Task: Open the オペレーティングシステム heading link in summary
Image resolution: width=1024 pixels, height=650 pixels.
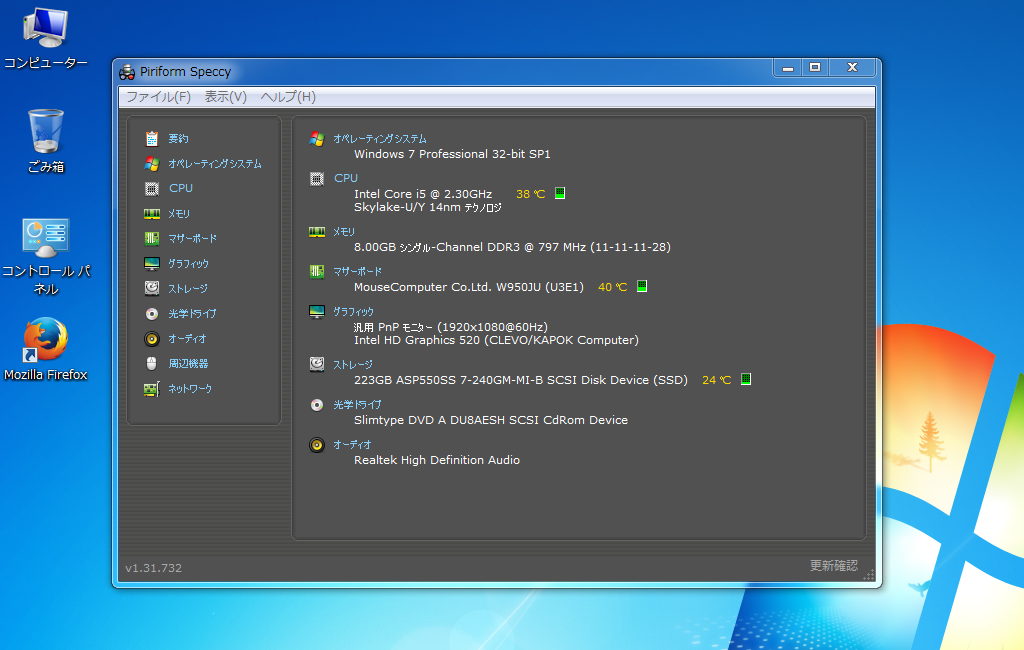Action: [x=379, y=138]
